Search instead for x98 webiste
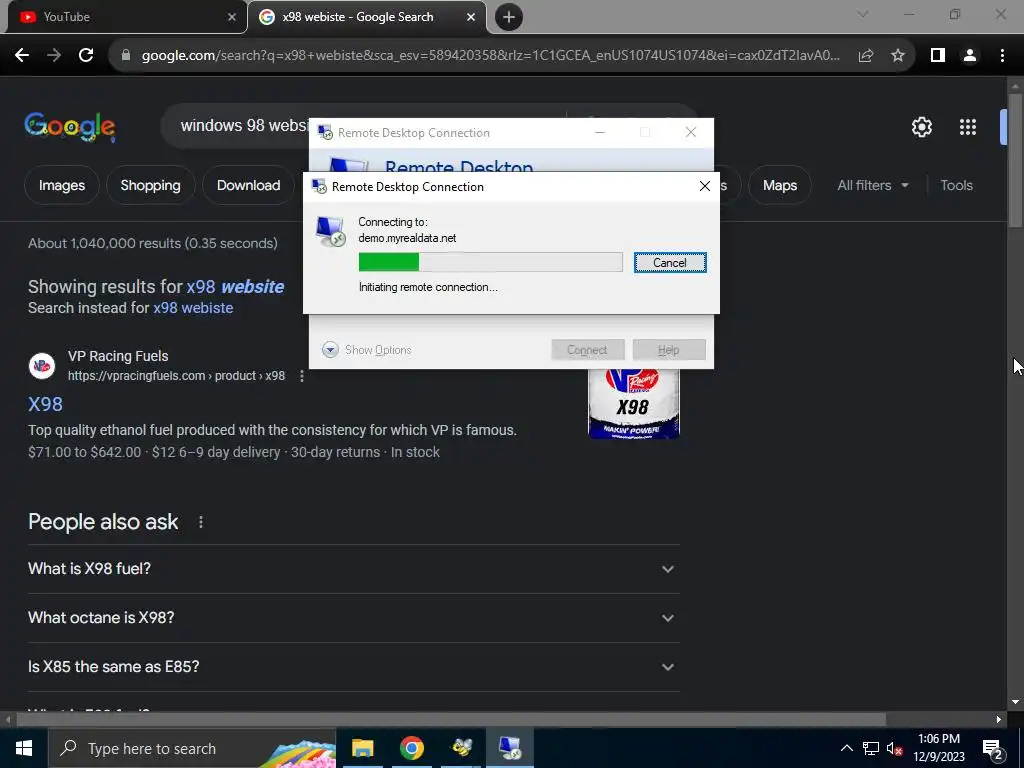 point(193,308)
